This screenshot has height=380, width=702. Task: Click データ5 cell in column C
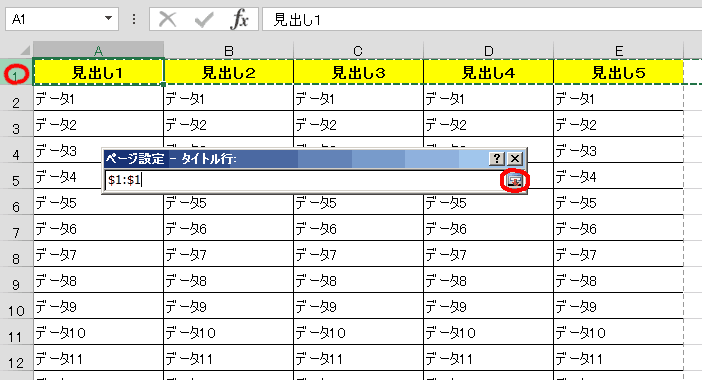tap(359, 202)
